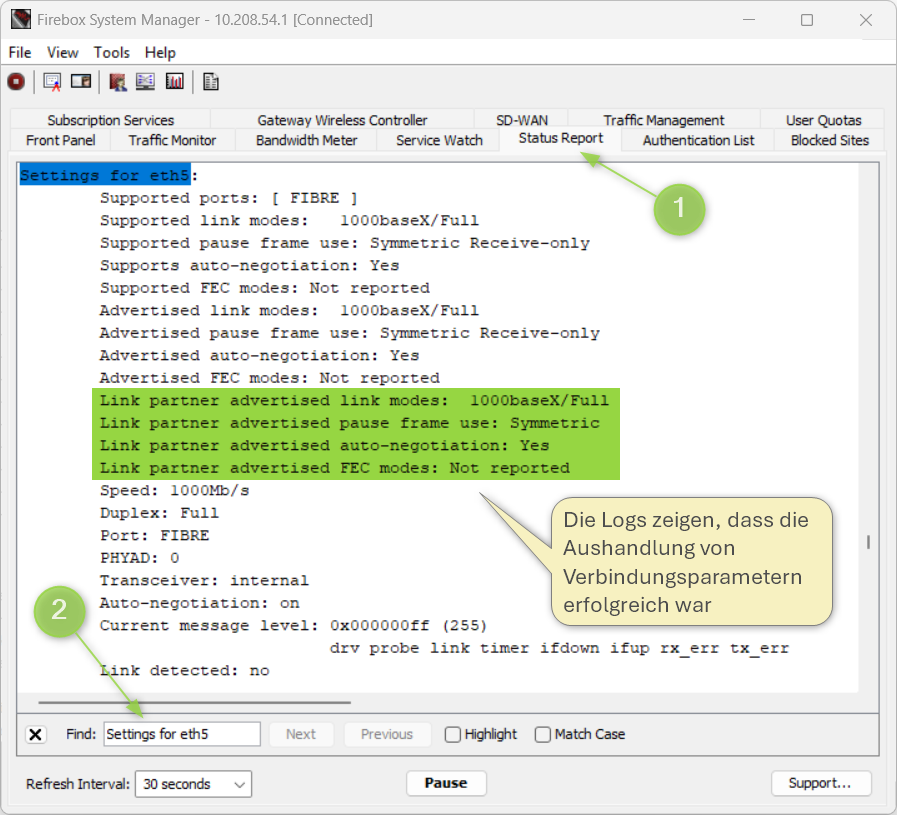Click inside the Find text field
The height and width of the screenshot is (815, 897).
181,735
